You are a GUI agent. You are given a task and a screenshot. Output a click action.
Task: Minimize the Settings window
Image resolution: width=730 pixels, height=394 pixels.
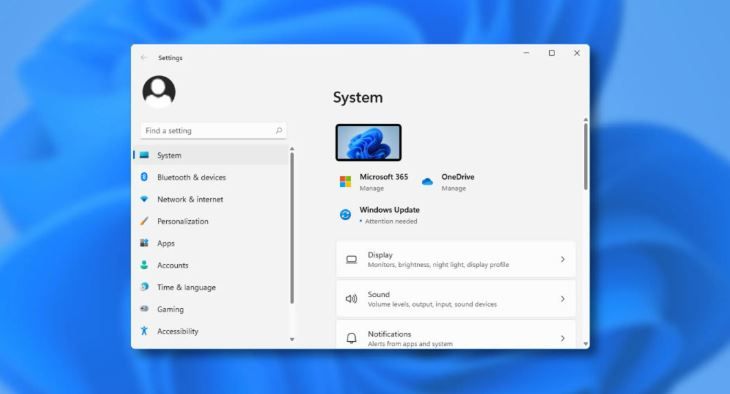coord(527,53)
